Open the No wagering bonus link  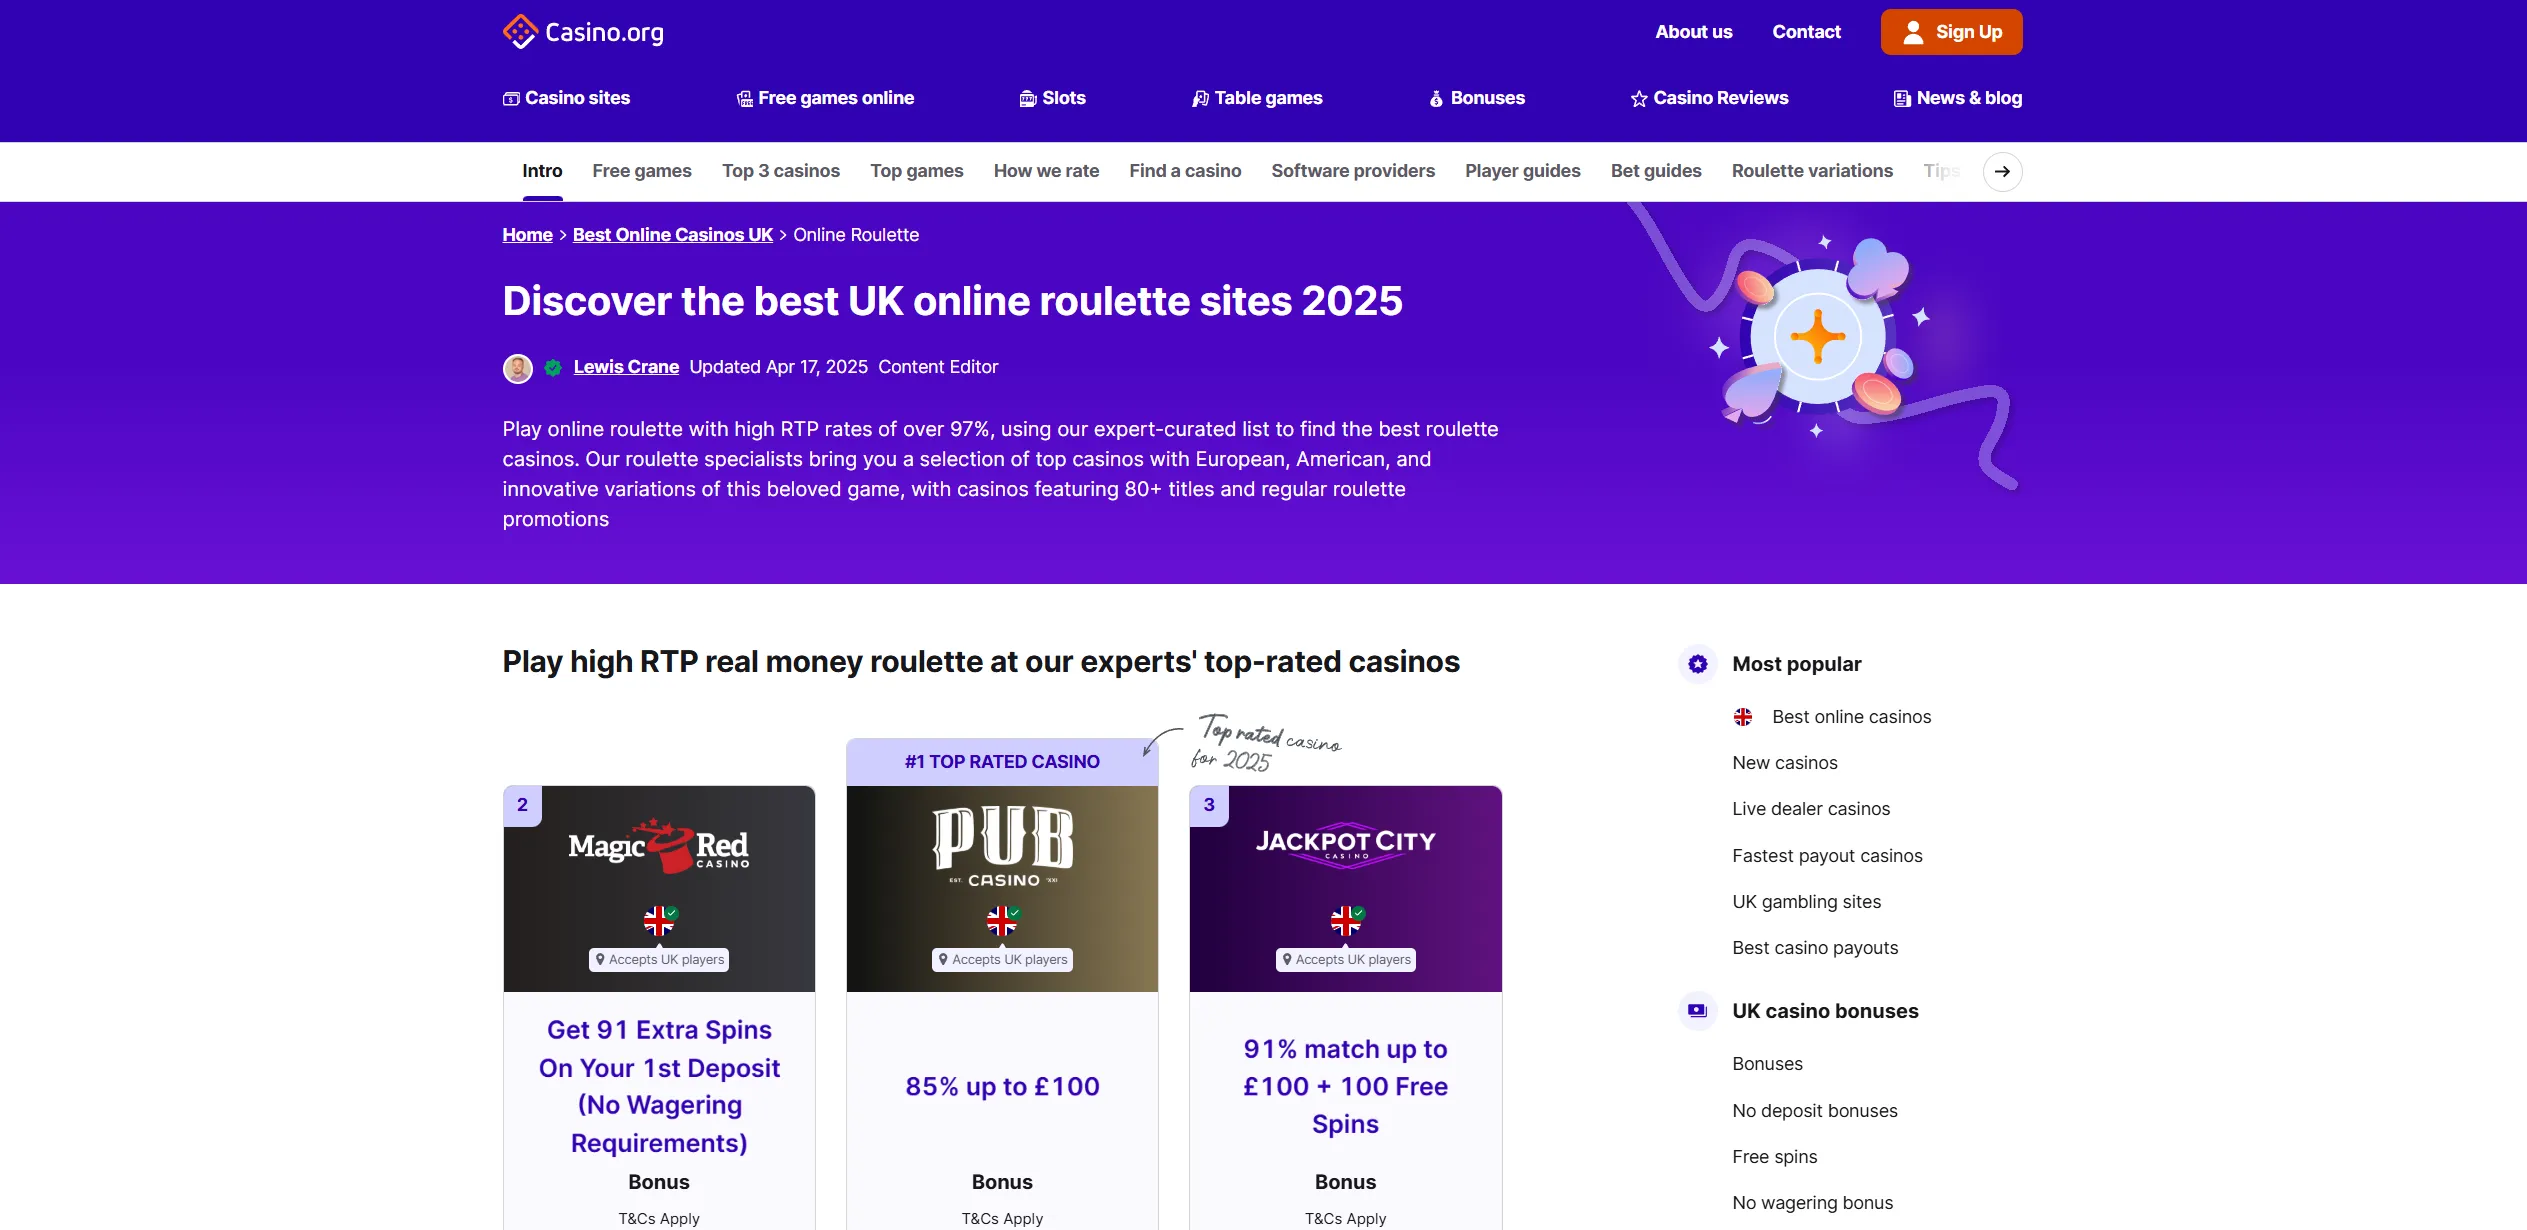click(x=1812, y=1203)
